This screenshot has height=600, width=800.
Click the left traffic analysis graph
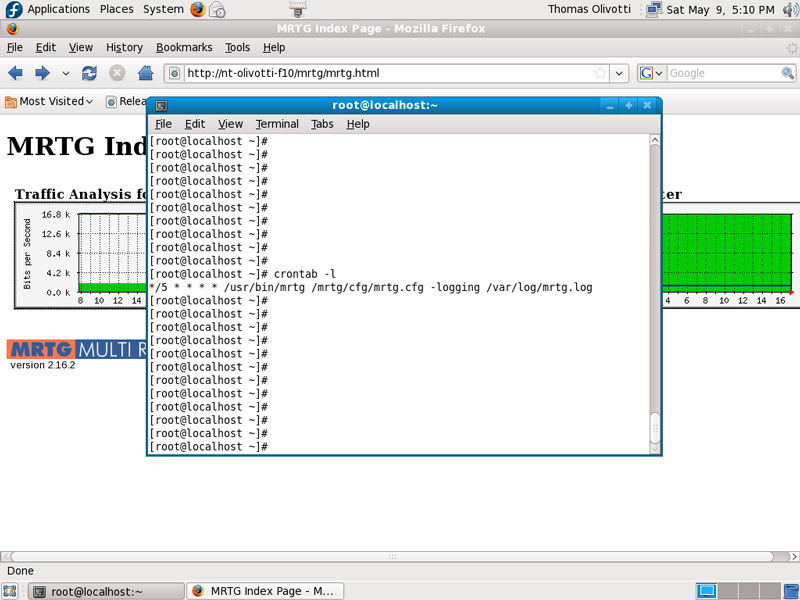[x=81, y=255]
